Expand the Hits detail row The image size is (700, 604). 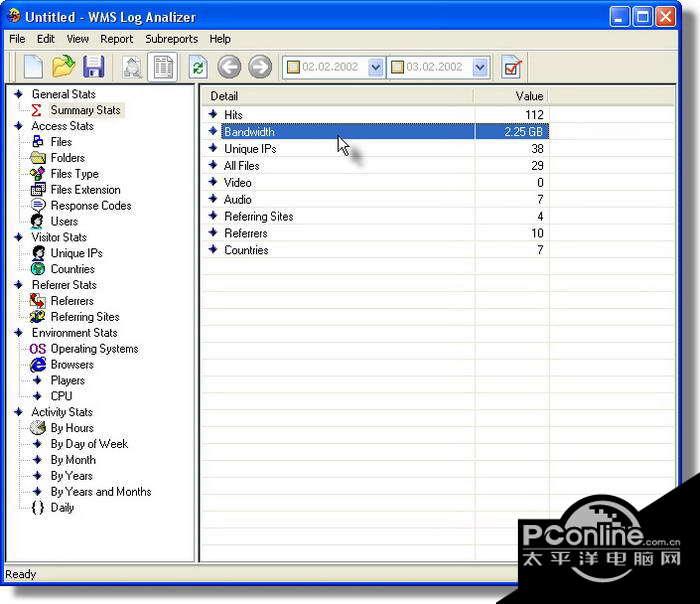tap(213, 114)
